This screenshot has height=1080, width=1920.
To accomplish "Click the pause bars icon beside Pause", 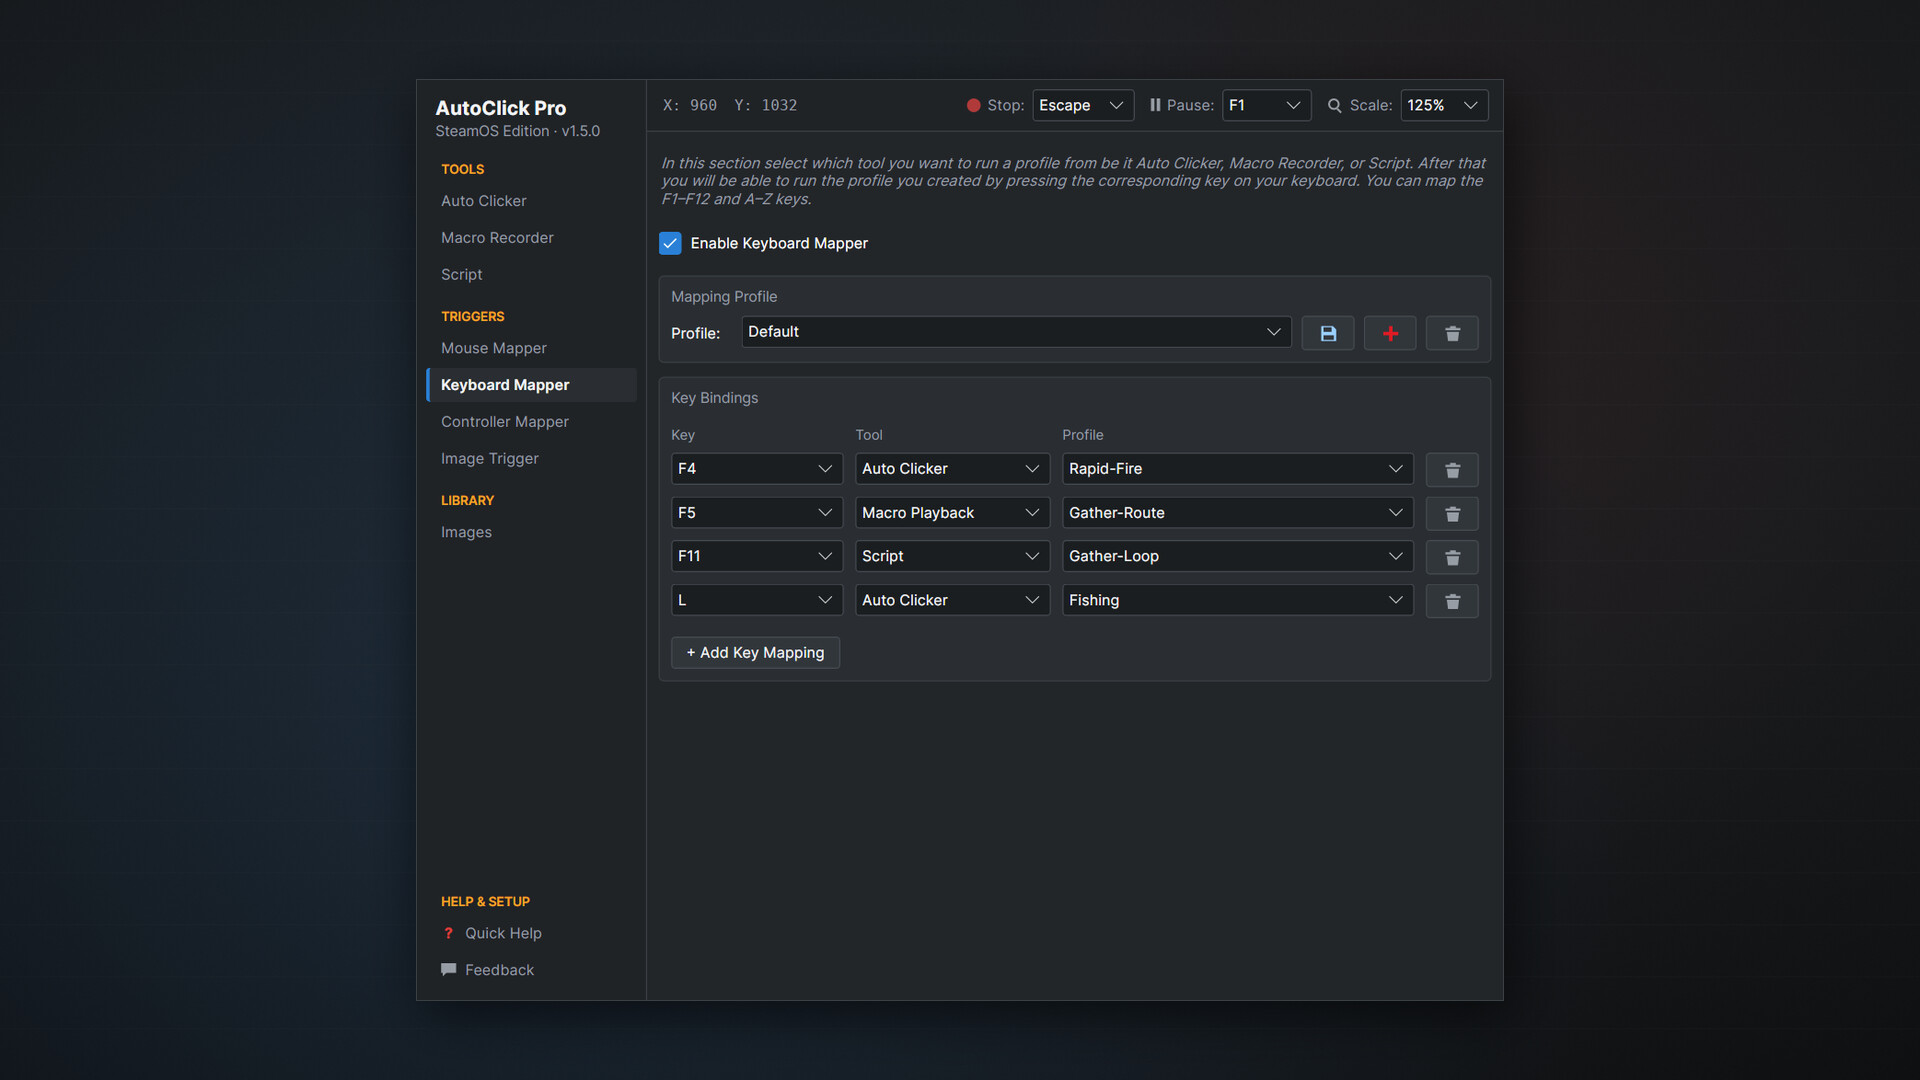I will coord(1155,105).
